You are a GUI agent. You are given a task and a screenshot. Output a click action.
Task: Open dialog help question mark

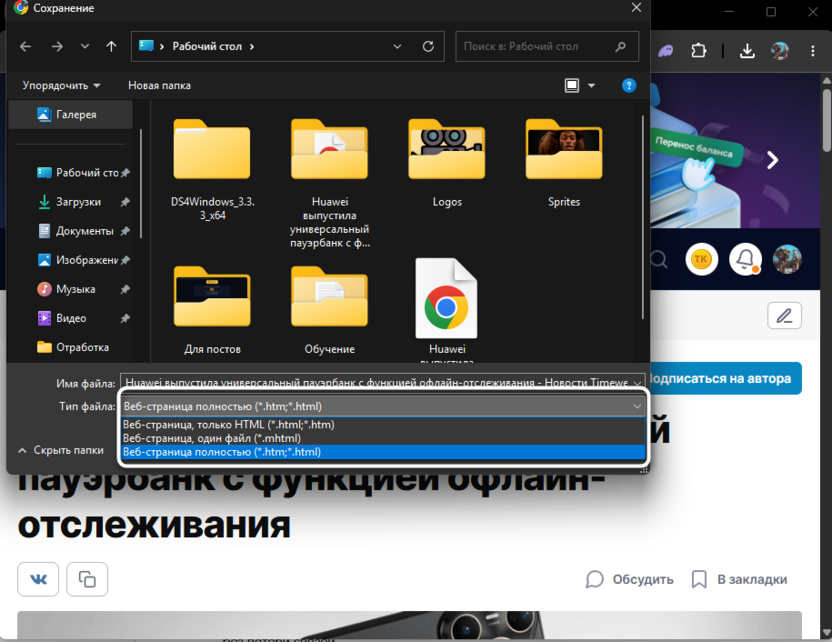click(x=629, y=85)
